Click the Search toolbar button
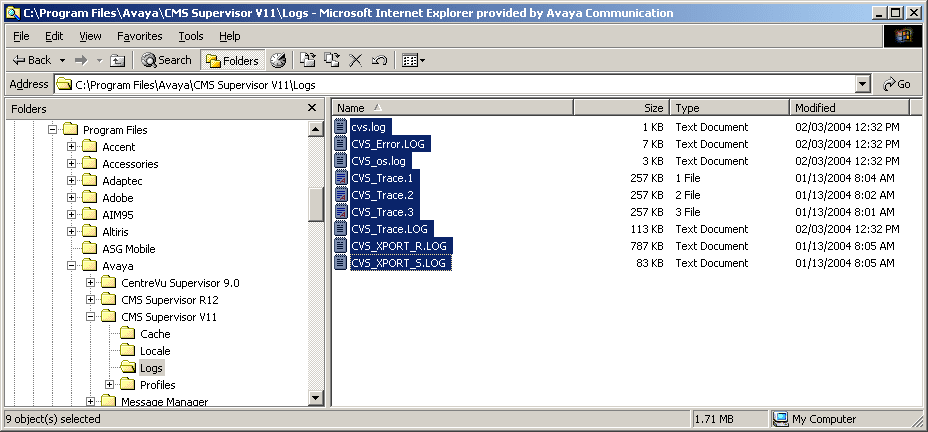This screenshot has height=432, width=928. [x=166, y=60]
